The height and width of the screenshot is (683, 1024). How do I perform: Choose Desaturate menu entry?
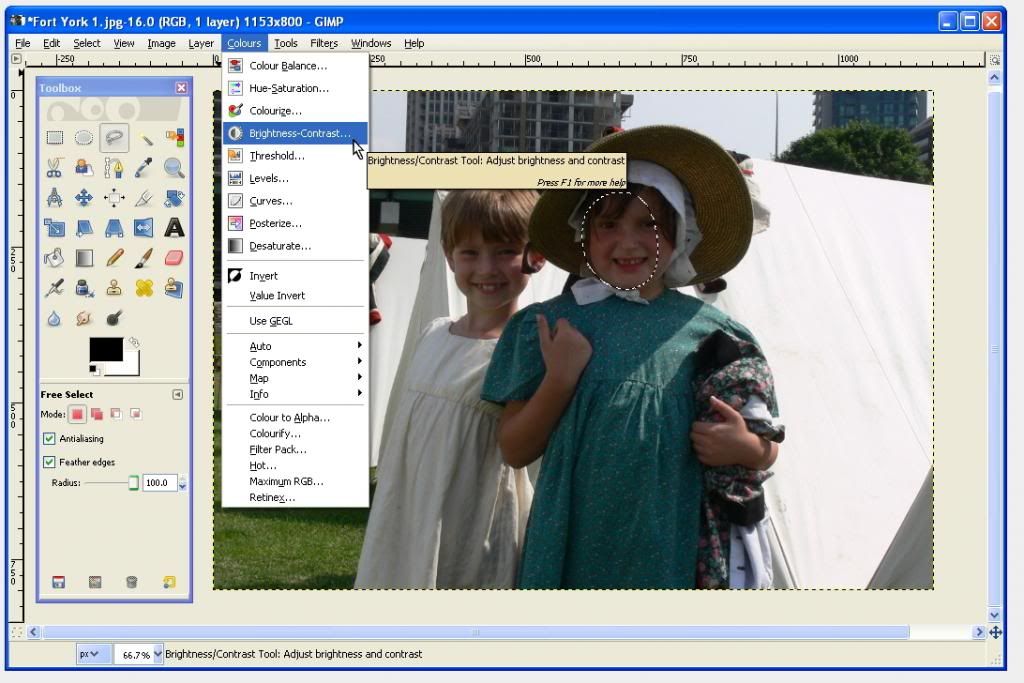point(296,246)
